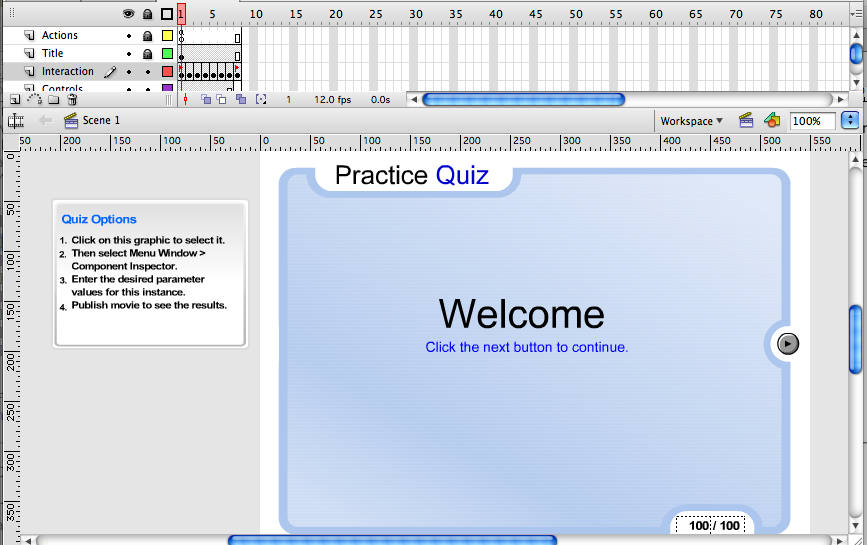The image size is (867, 545).
Task: Click the Practice Quiz title text
Action: click(x=412, y=175)
